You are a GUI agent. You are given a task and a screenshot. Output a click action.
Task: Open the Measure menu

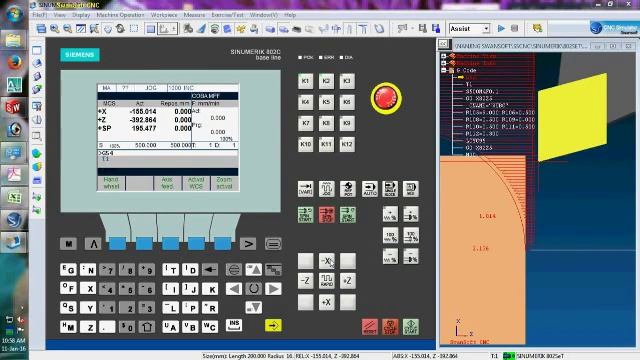tap(194, 15)
